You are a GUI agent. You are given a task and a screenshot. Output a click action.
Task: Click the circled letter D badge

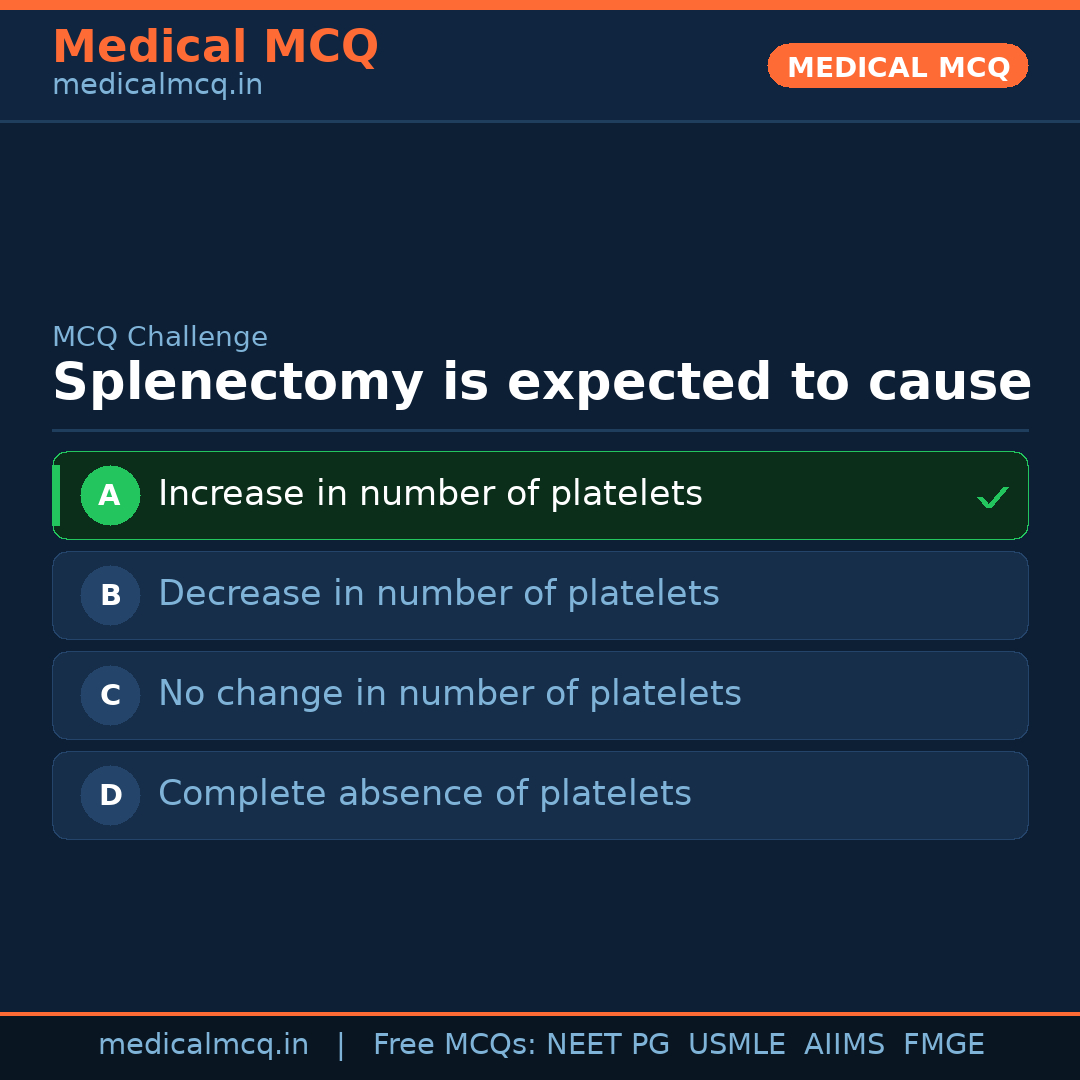coord(110,795)
